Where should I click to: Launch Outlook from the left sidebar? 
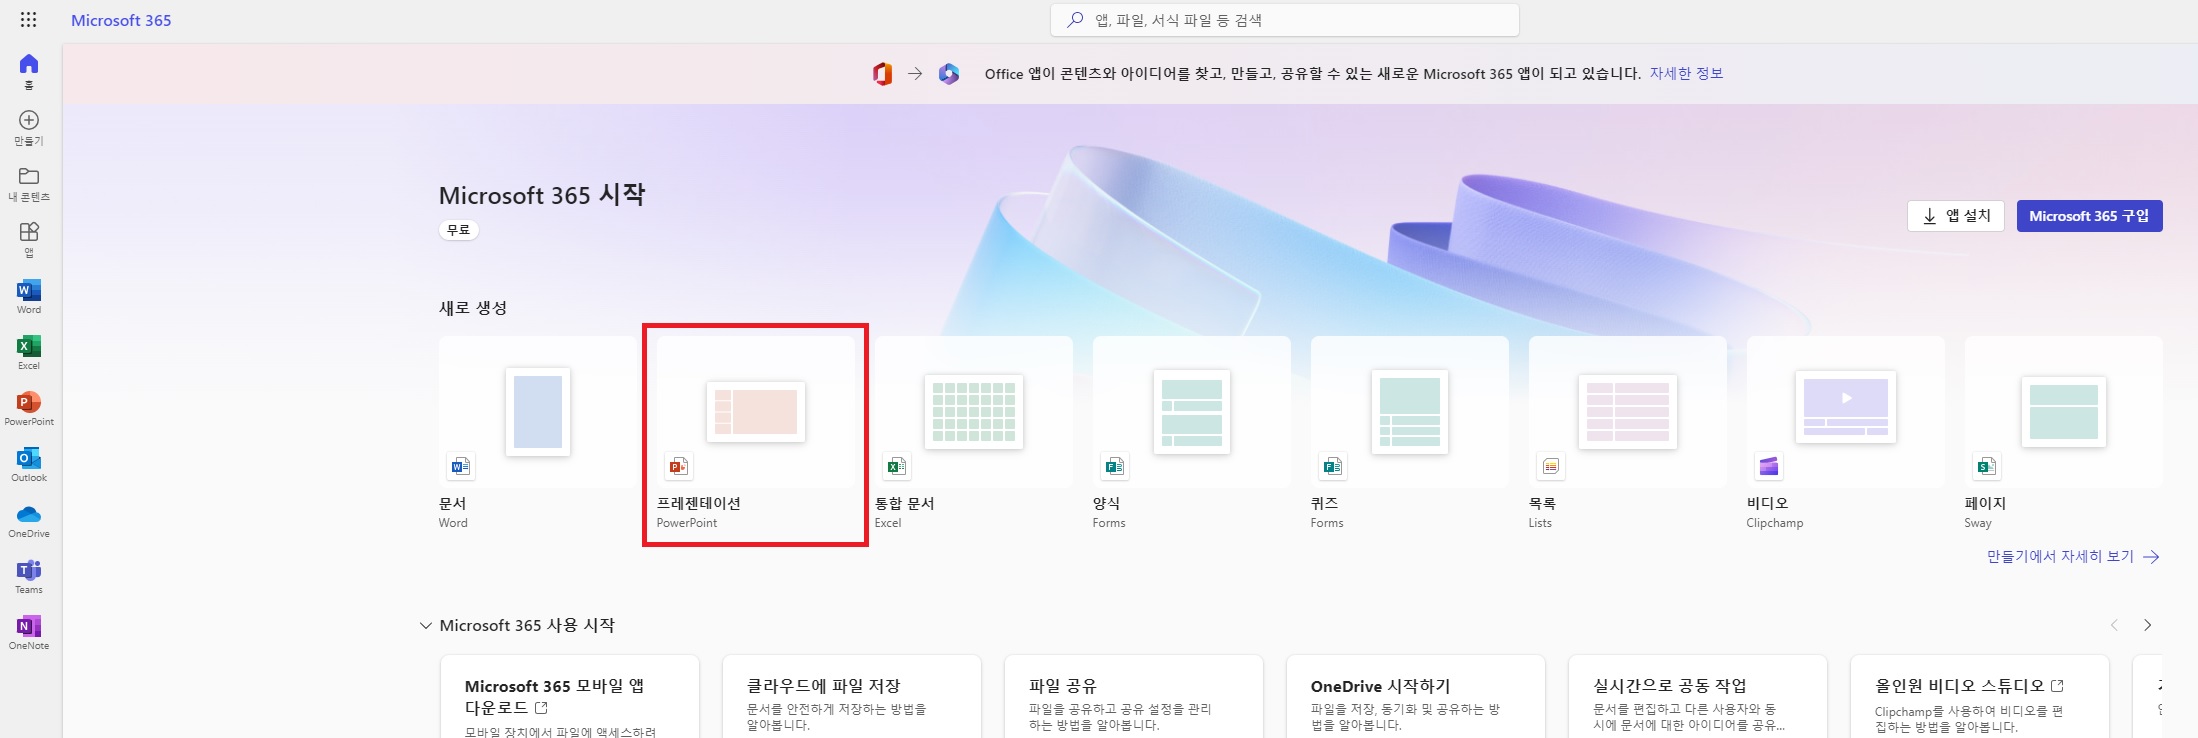(29, 464)
